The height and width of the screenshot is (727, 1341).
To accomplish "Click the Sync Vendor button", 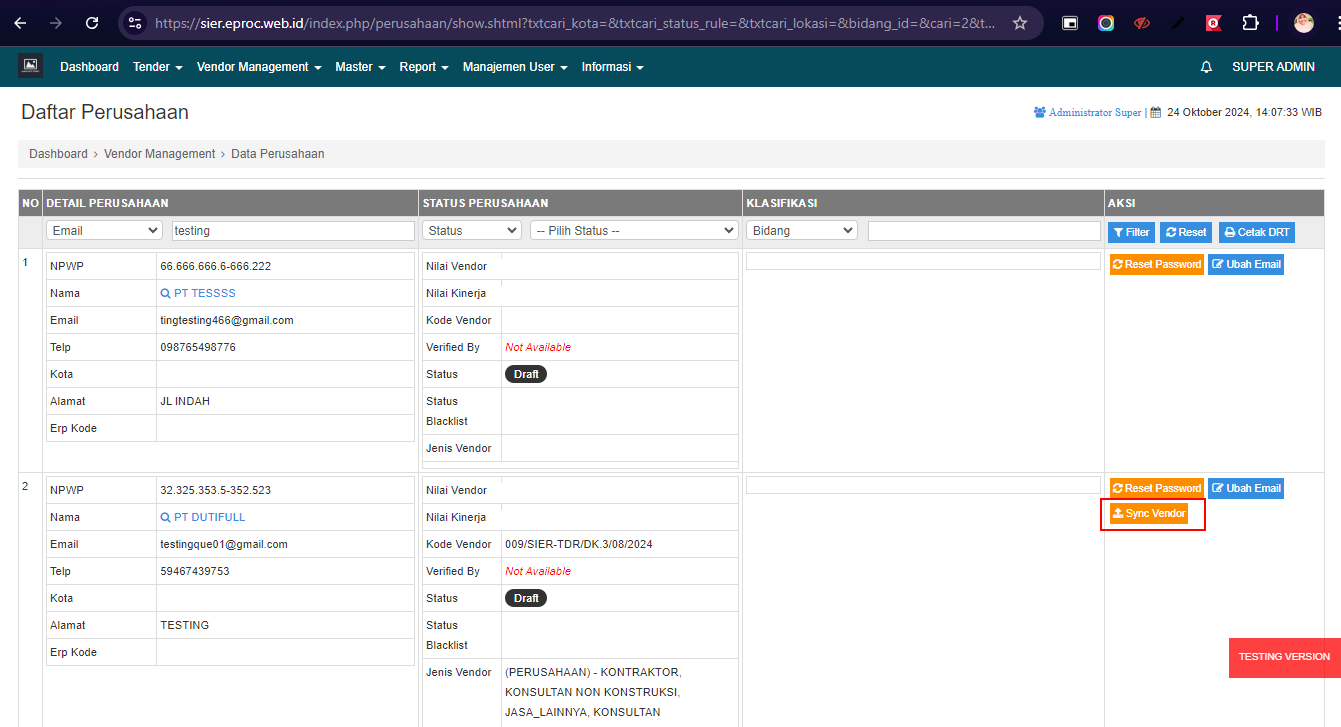I will click(1149, 514).
